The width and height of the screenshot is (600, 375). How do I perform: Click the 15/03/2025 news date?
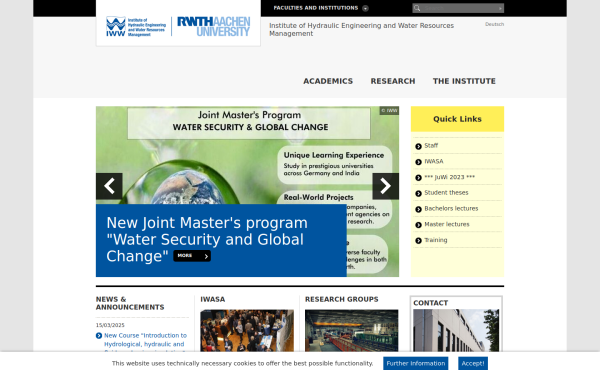tap(110, 325)
